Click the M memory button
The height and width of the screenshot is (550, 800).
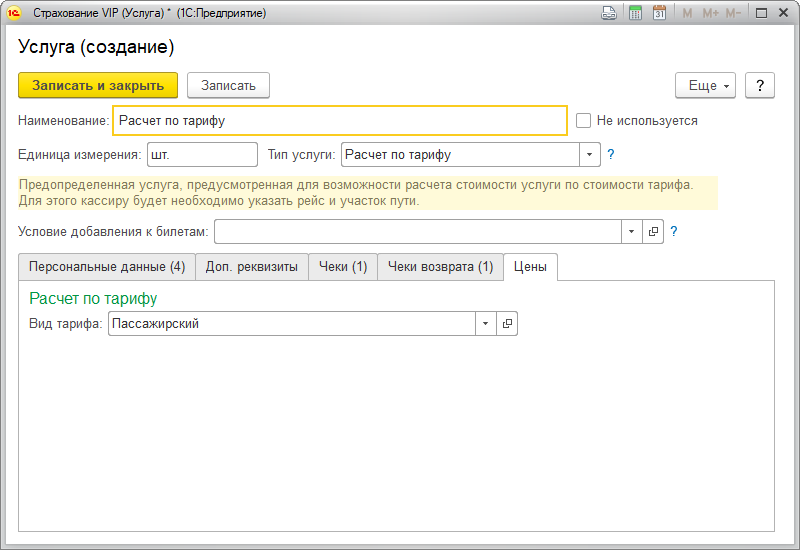pos(687,13)
